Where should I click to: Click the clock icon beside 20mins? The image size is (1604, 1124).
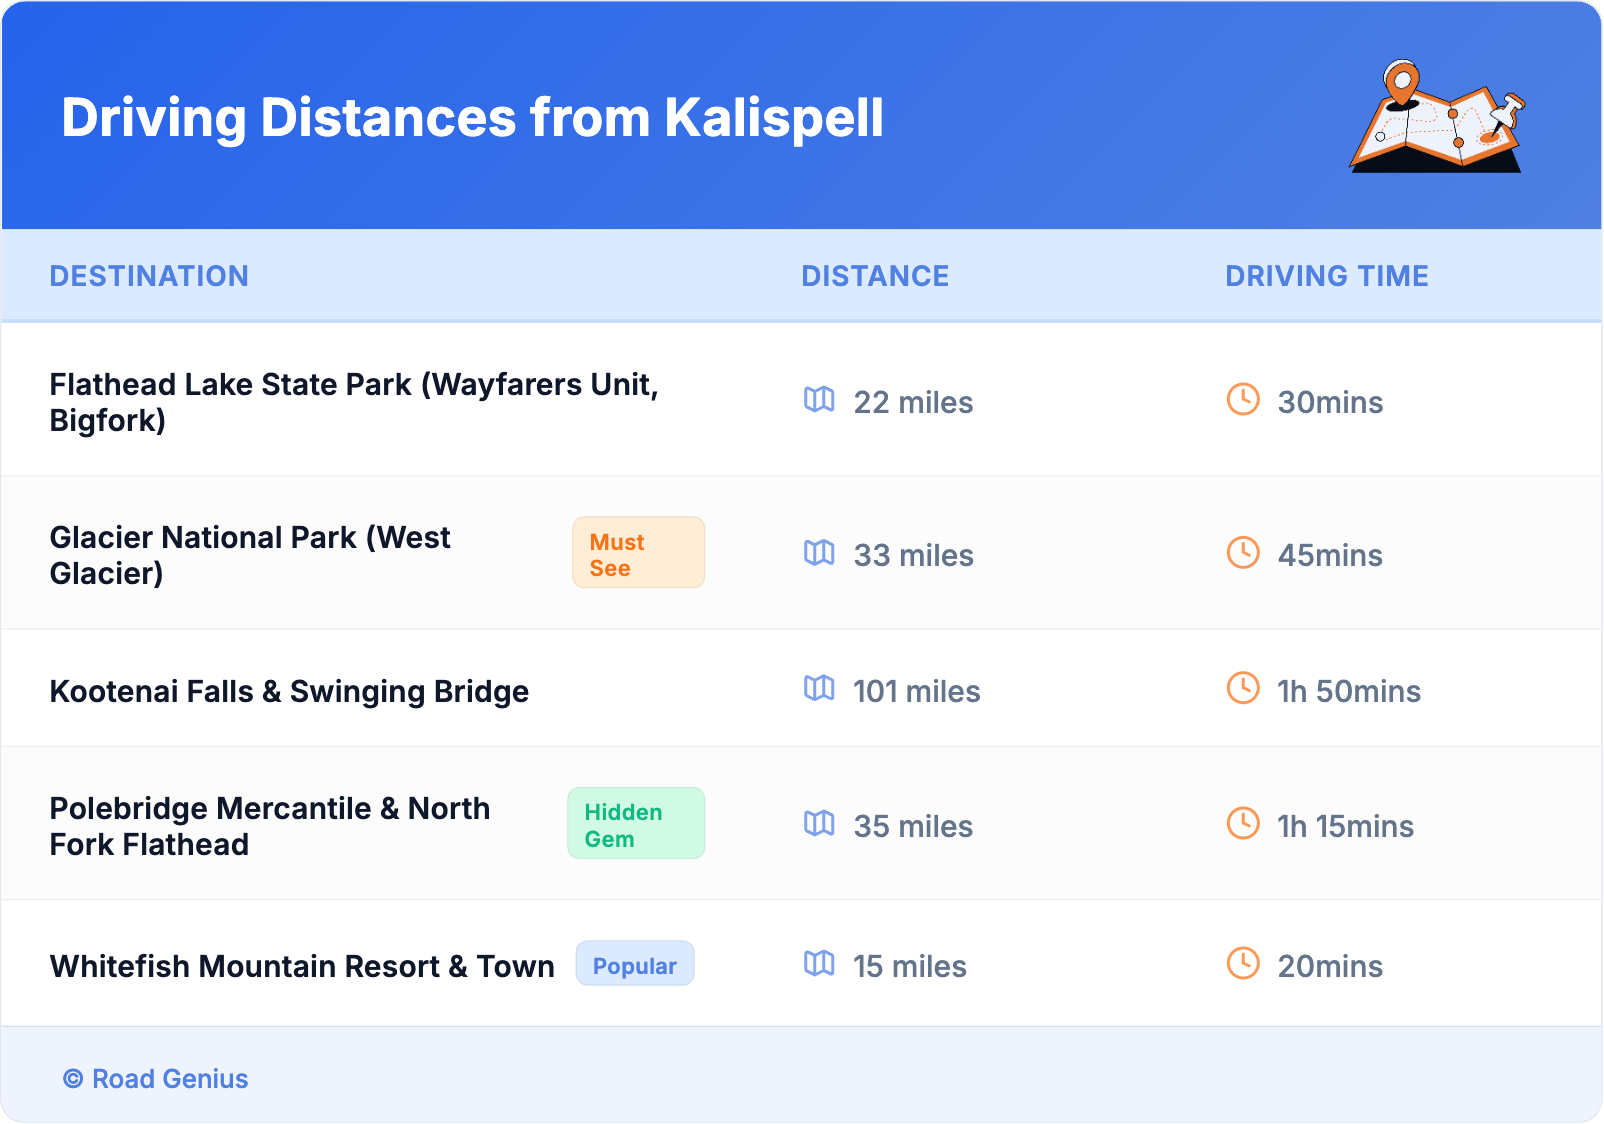click(1243, 964)
